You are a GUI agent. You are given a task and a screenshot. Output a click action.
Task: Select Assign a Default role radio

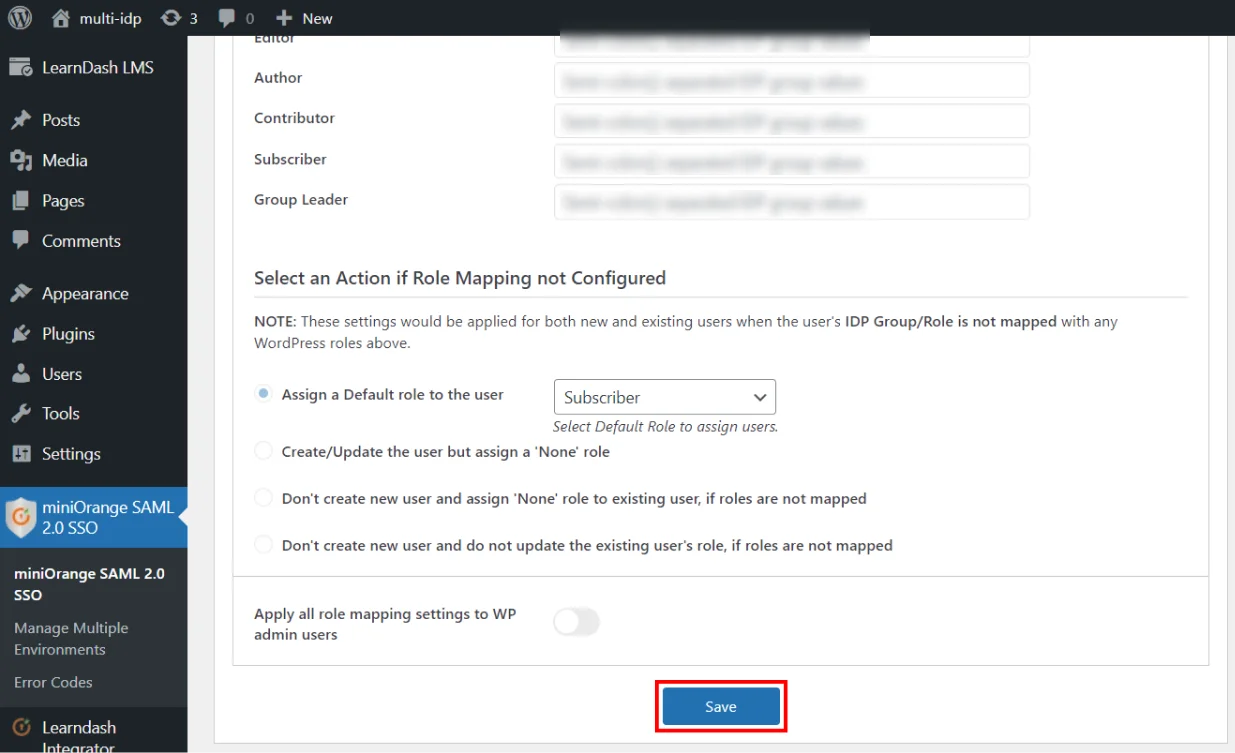(263, 394)
